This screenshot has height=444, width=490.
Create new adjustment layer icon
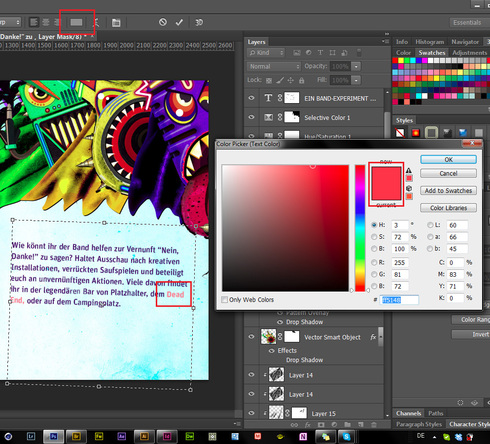pyautogui.click(x=334, y=425)
